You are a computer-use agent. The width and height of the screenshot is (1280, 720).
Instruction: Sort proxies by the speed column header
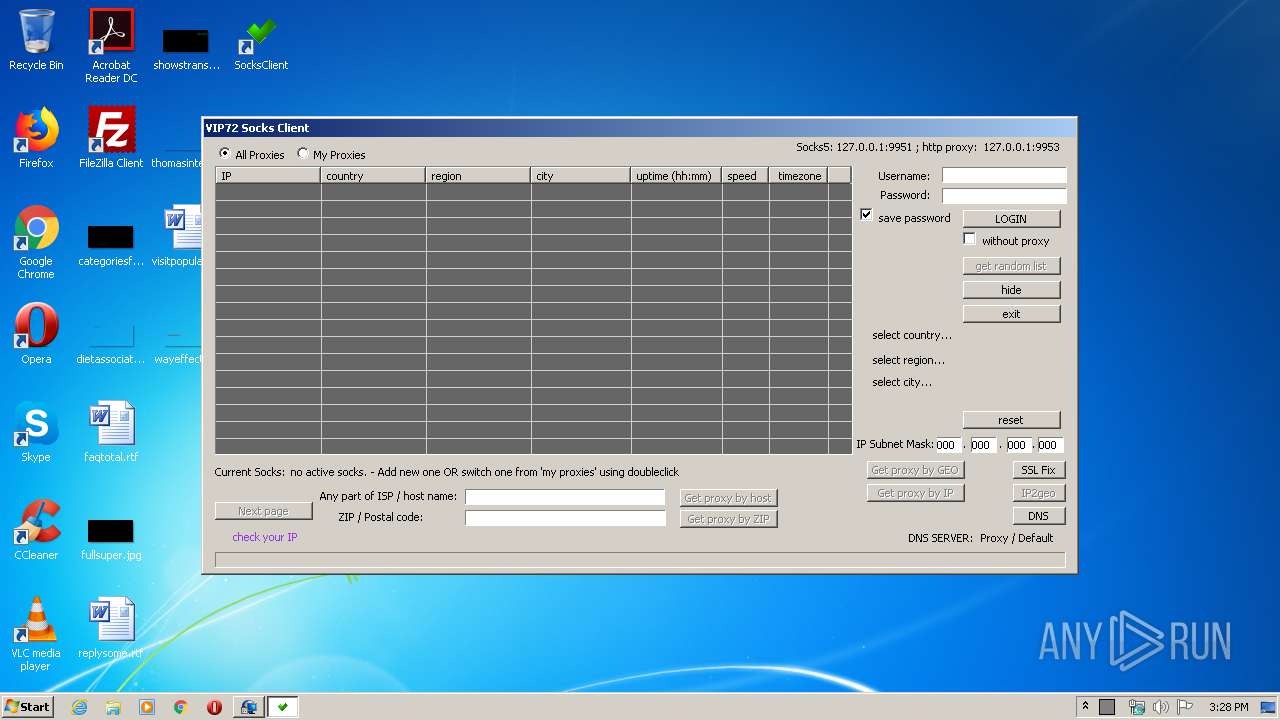pos(745,176)
